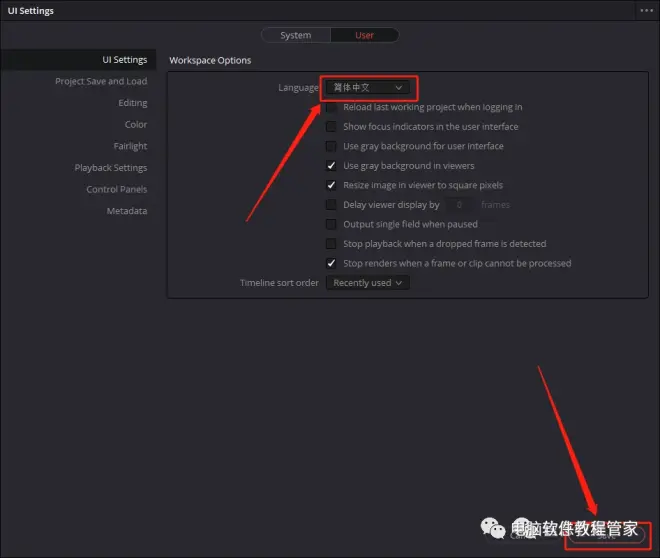Uncheck Resize image to square pixels
The image size is (660, 558).
[331, 185]
